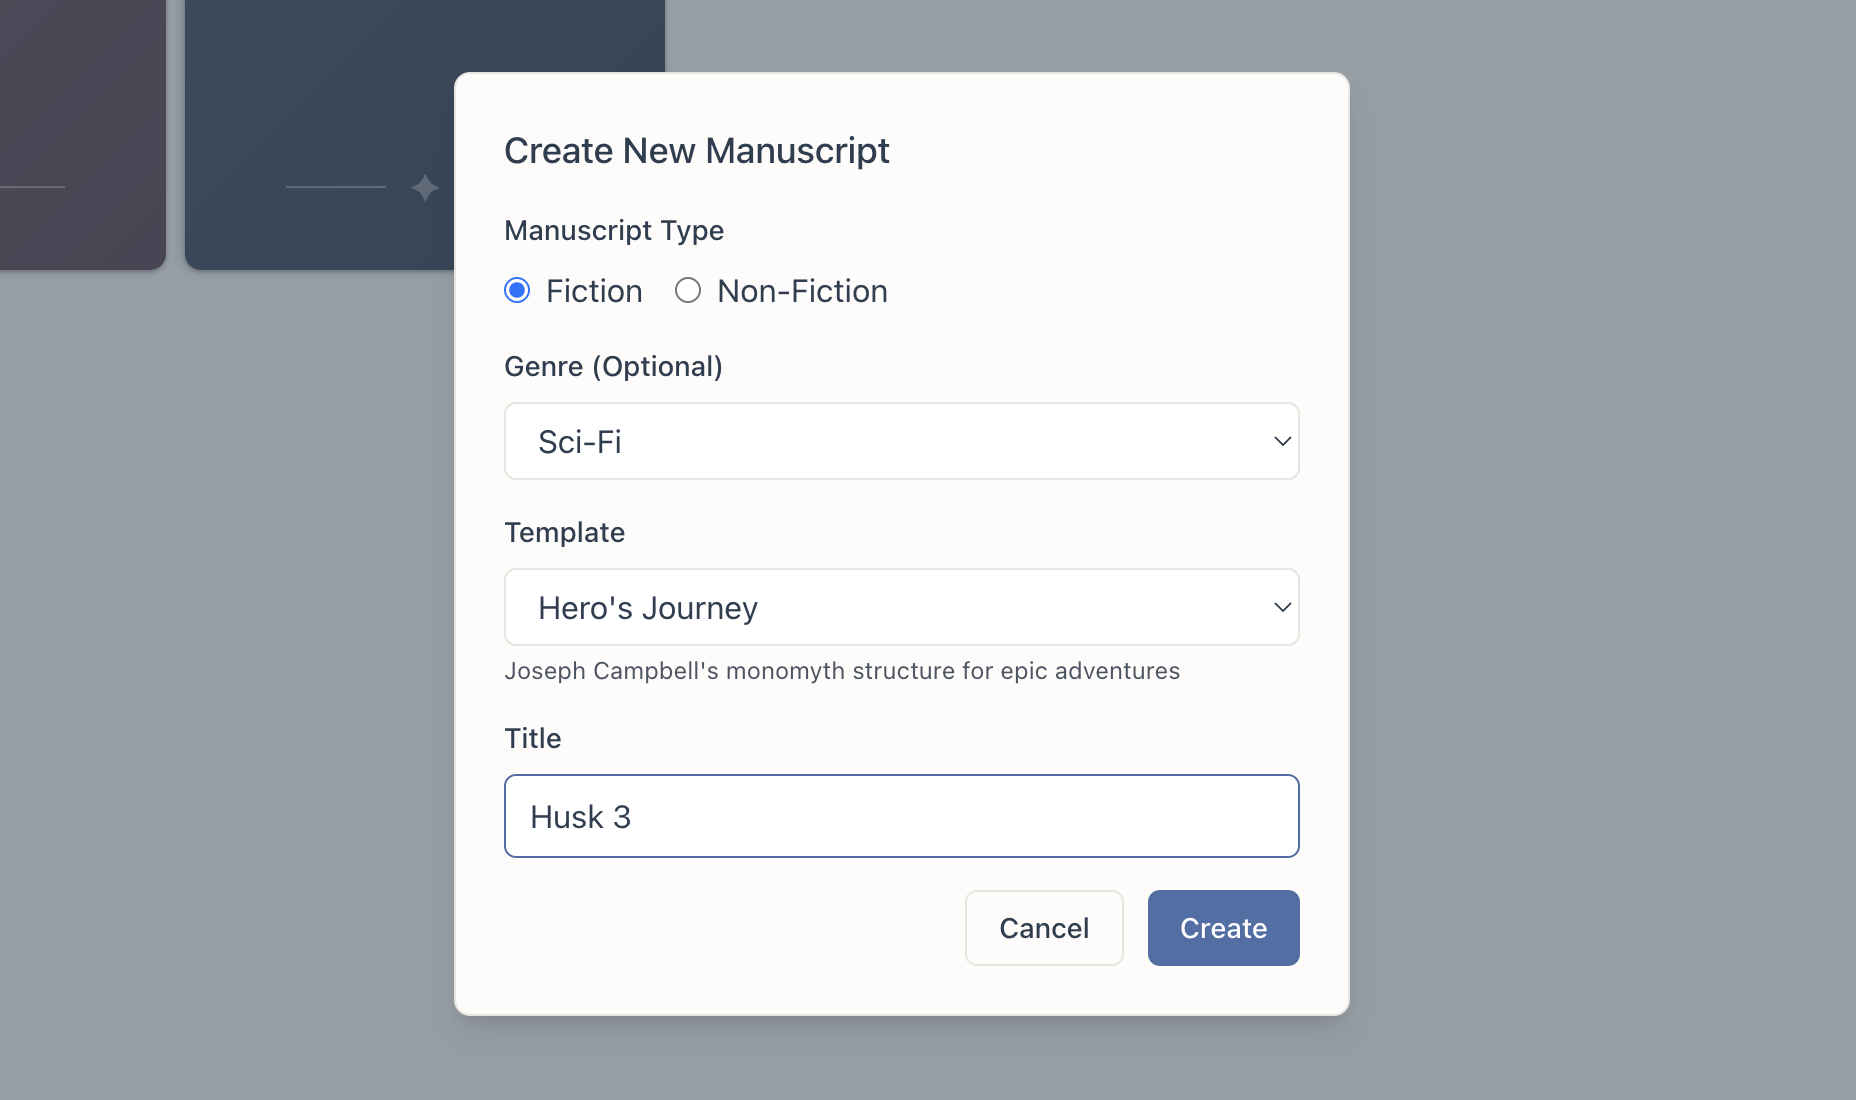The height and width of the screenshot is (1100, 1856).
Task: Click inside the Husk 3 title field
Action: click(900, 816)
